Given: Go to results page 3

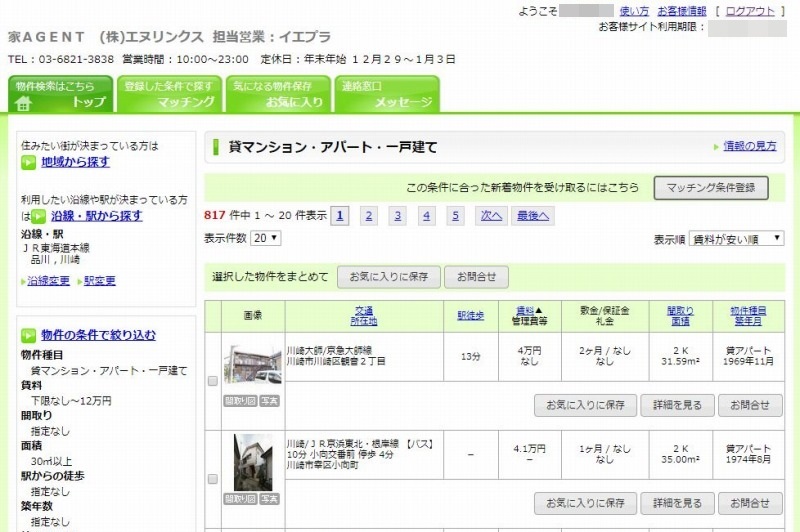Looking at the screenshot, I should tap(397, 216).
